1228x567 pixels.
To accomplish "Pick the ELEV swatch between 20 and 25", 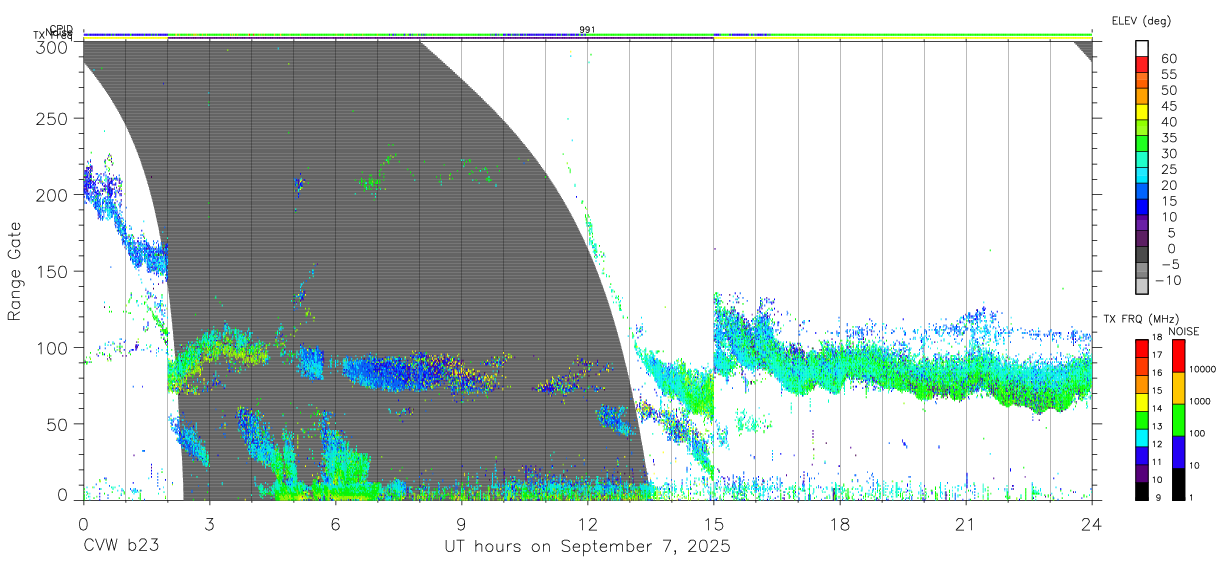I will click(1143, 177).
